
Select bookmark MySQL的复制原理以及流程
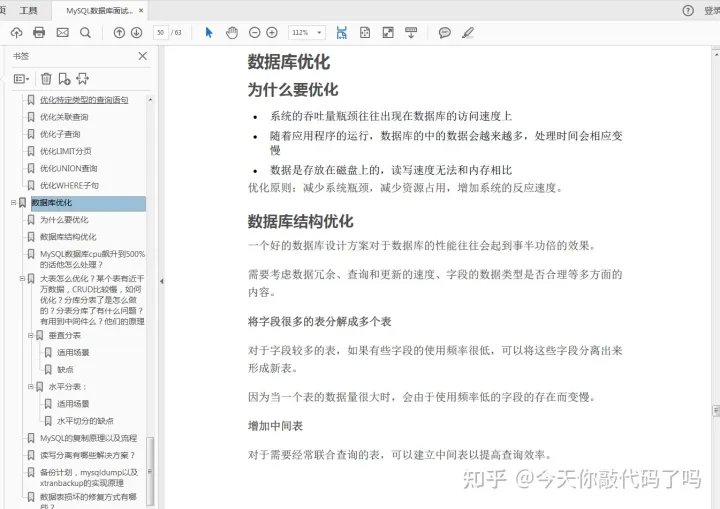88,438
